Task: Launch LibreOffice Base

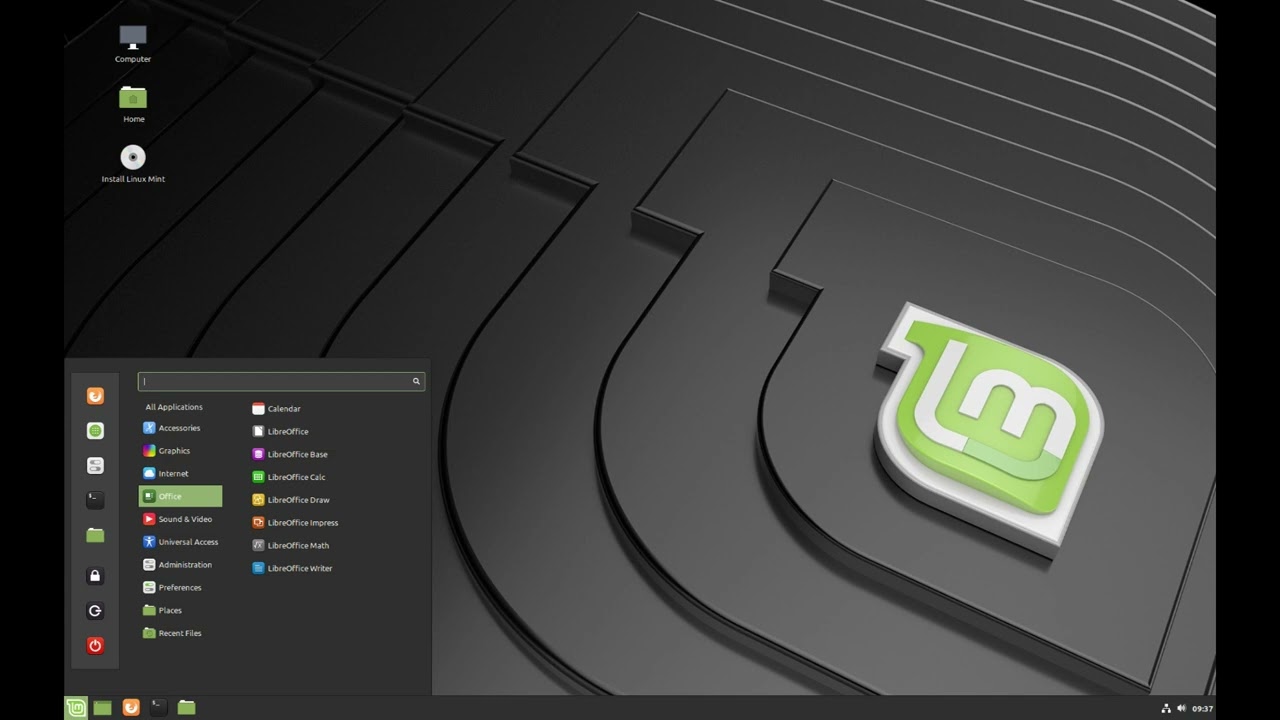Action: pos(290,454)
